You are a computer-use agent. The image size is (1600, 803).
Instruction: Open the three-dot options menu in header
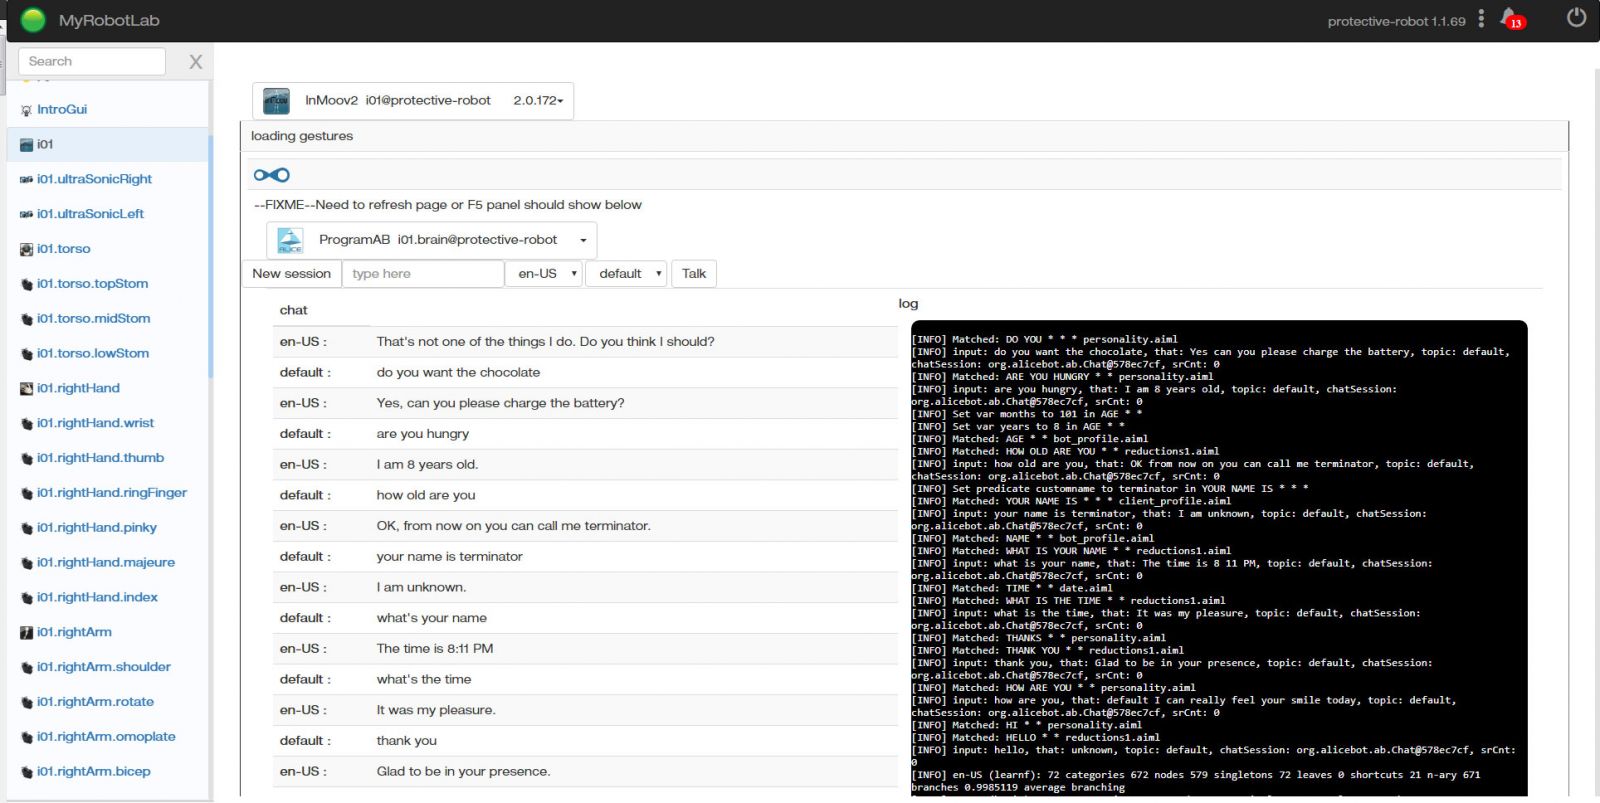pyautogui.click(x=1481, y=19)
